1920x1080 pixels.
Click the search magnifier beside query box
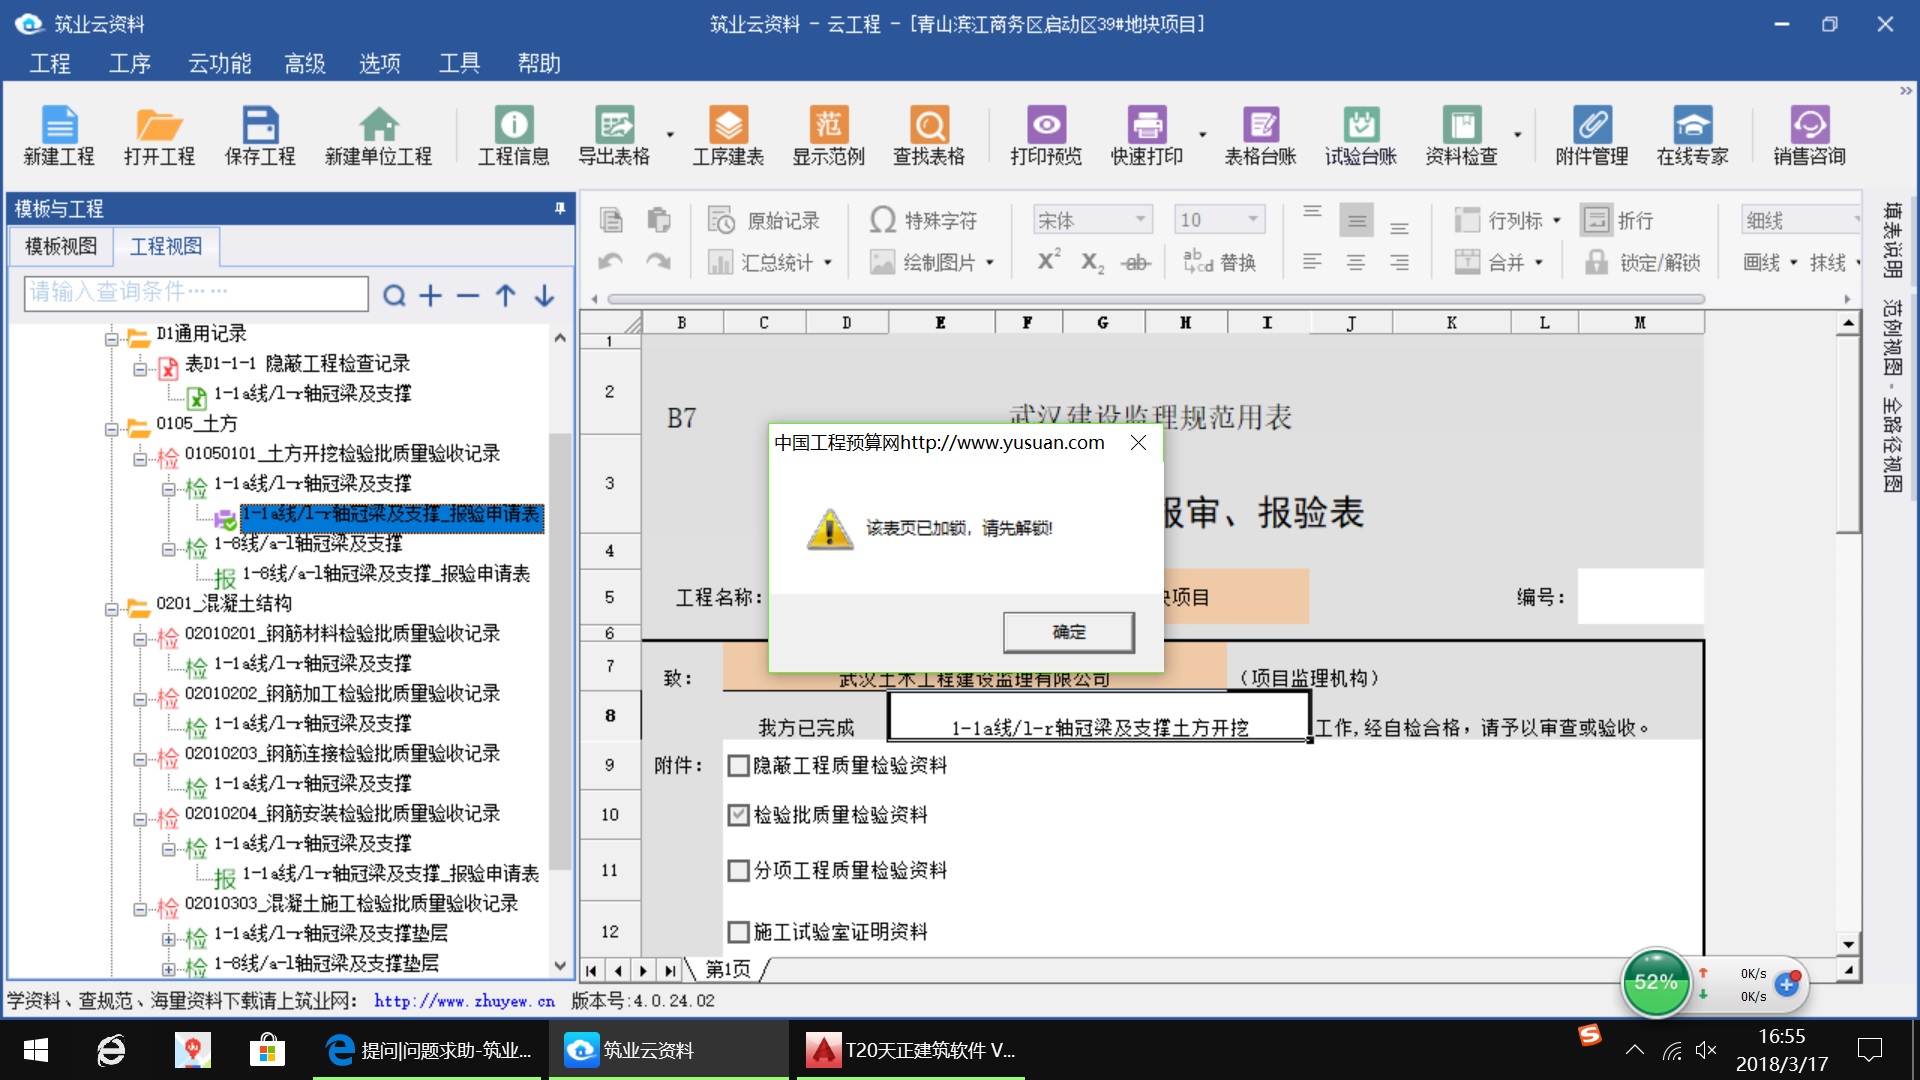click(x=394, y=295)
